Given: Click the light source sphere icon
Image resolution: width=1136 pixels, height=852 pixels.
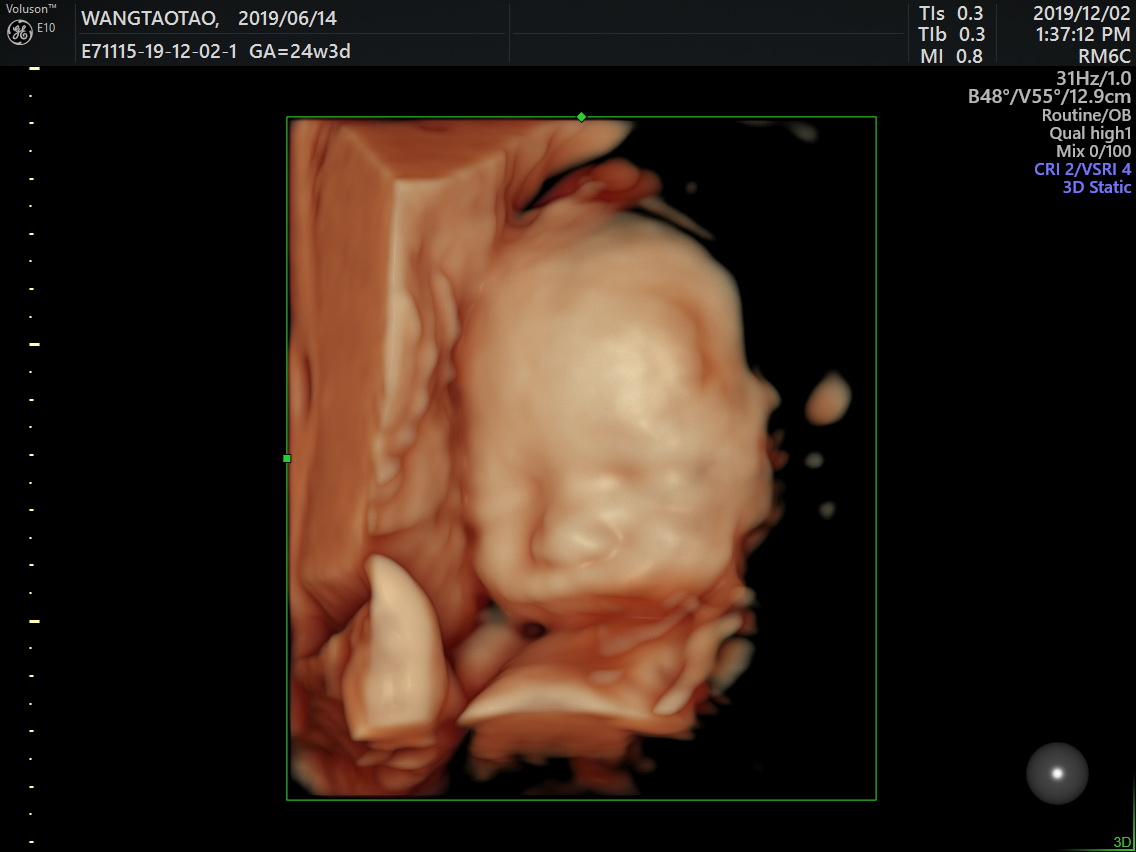Looking at the screenshot, I should (x=1057, y=773).
